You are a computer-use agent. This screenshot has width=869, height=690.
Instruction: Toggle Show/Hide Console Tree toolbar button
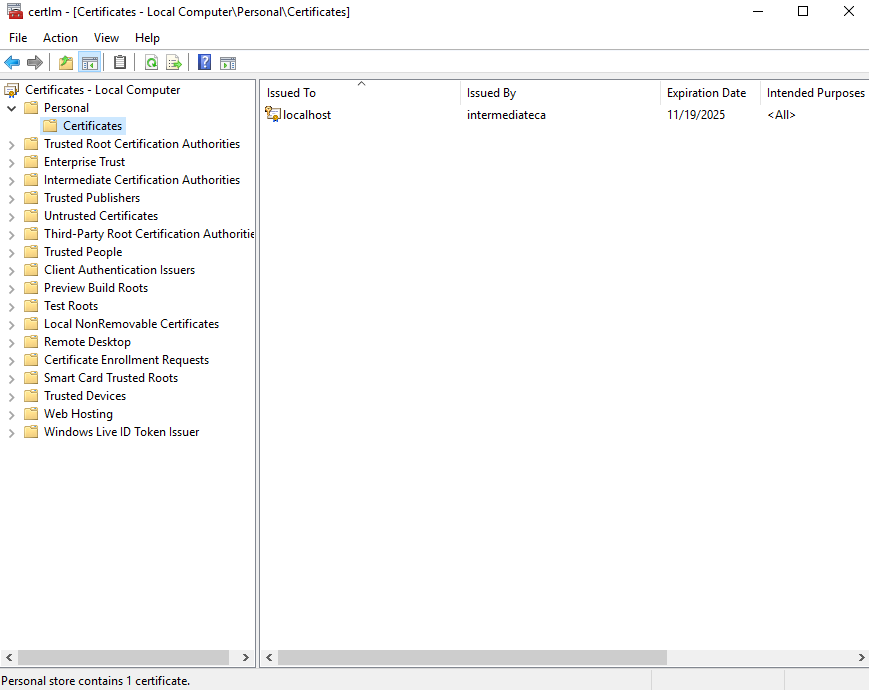coord(90,62)
